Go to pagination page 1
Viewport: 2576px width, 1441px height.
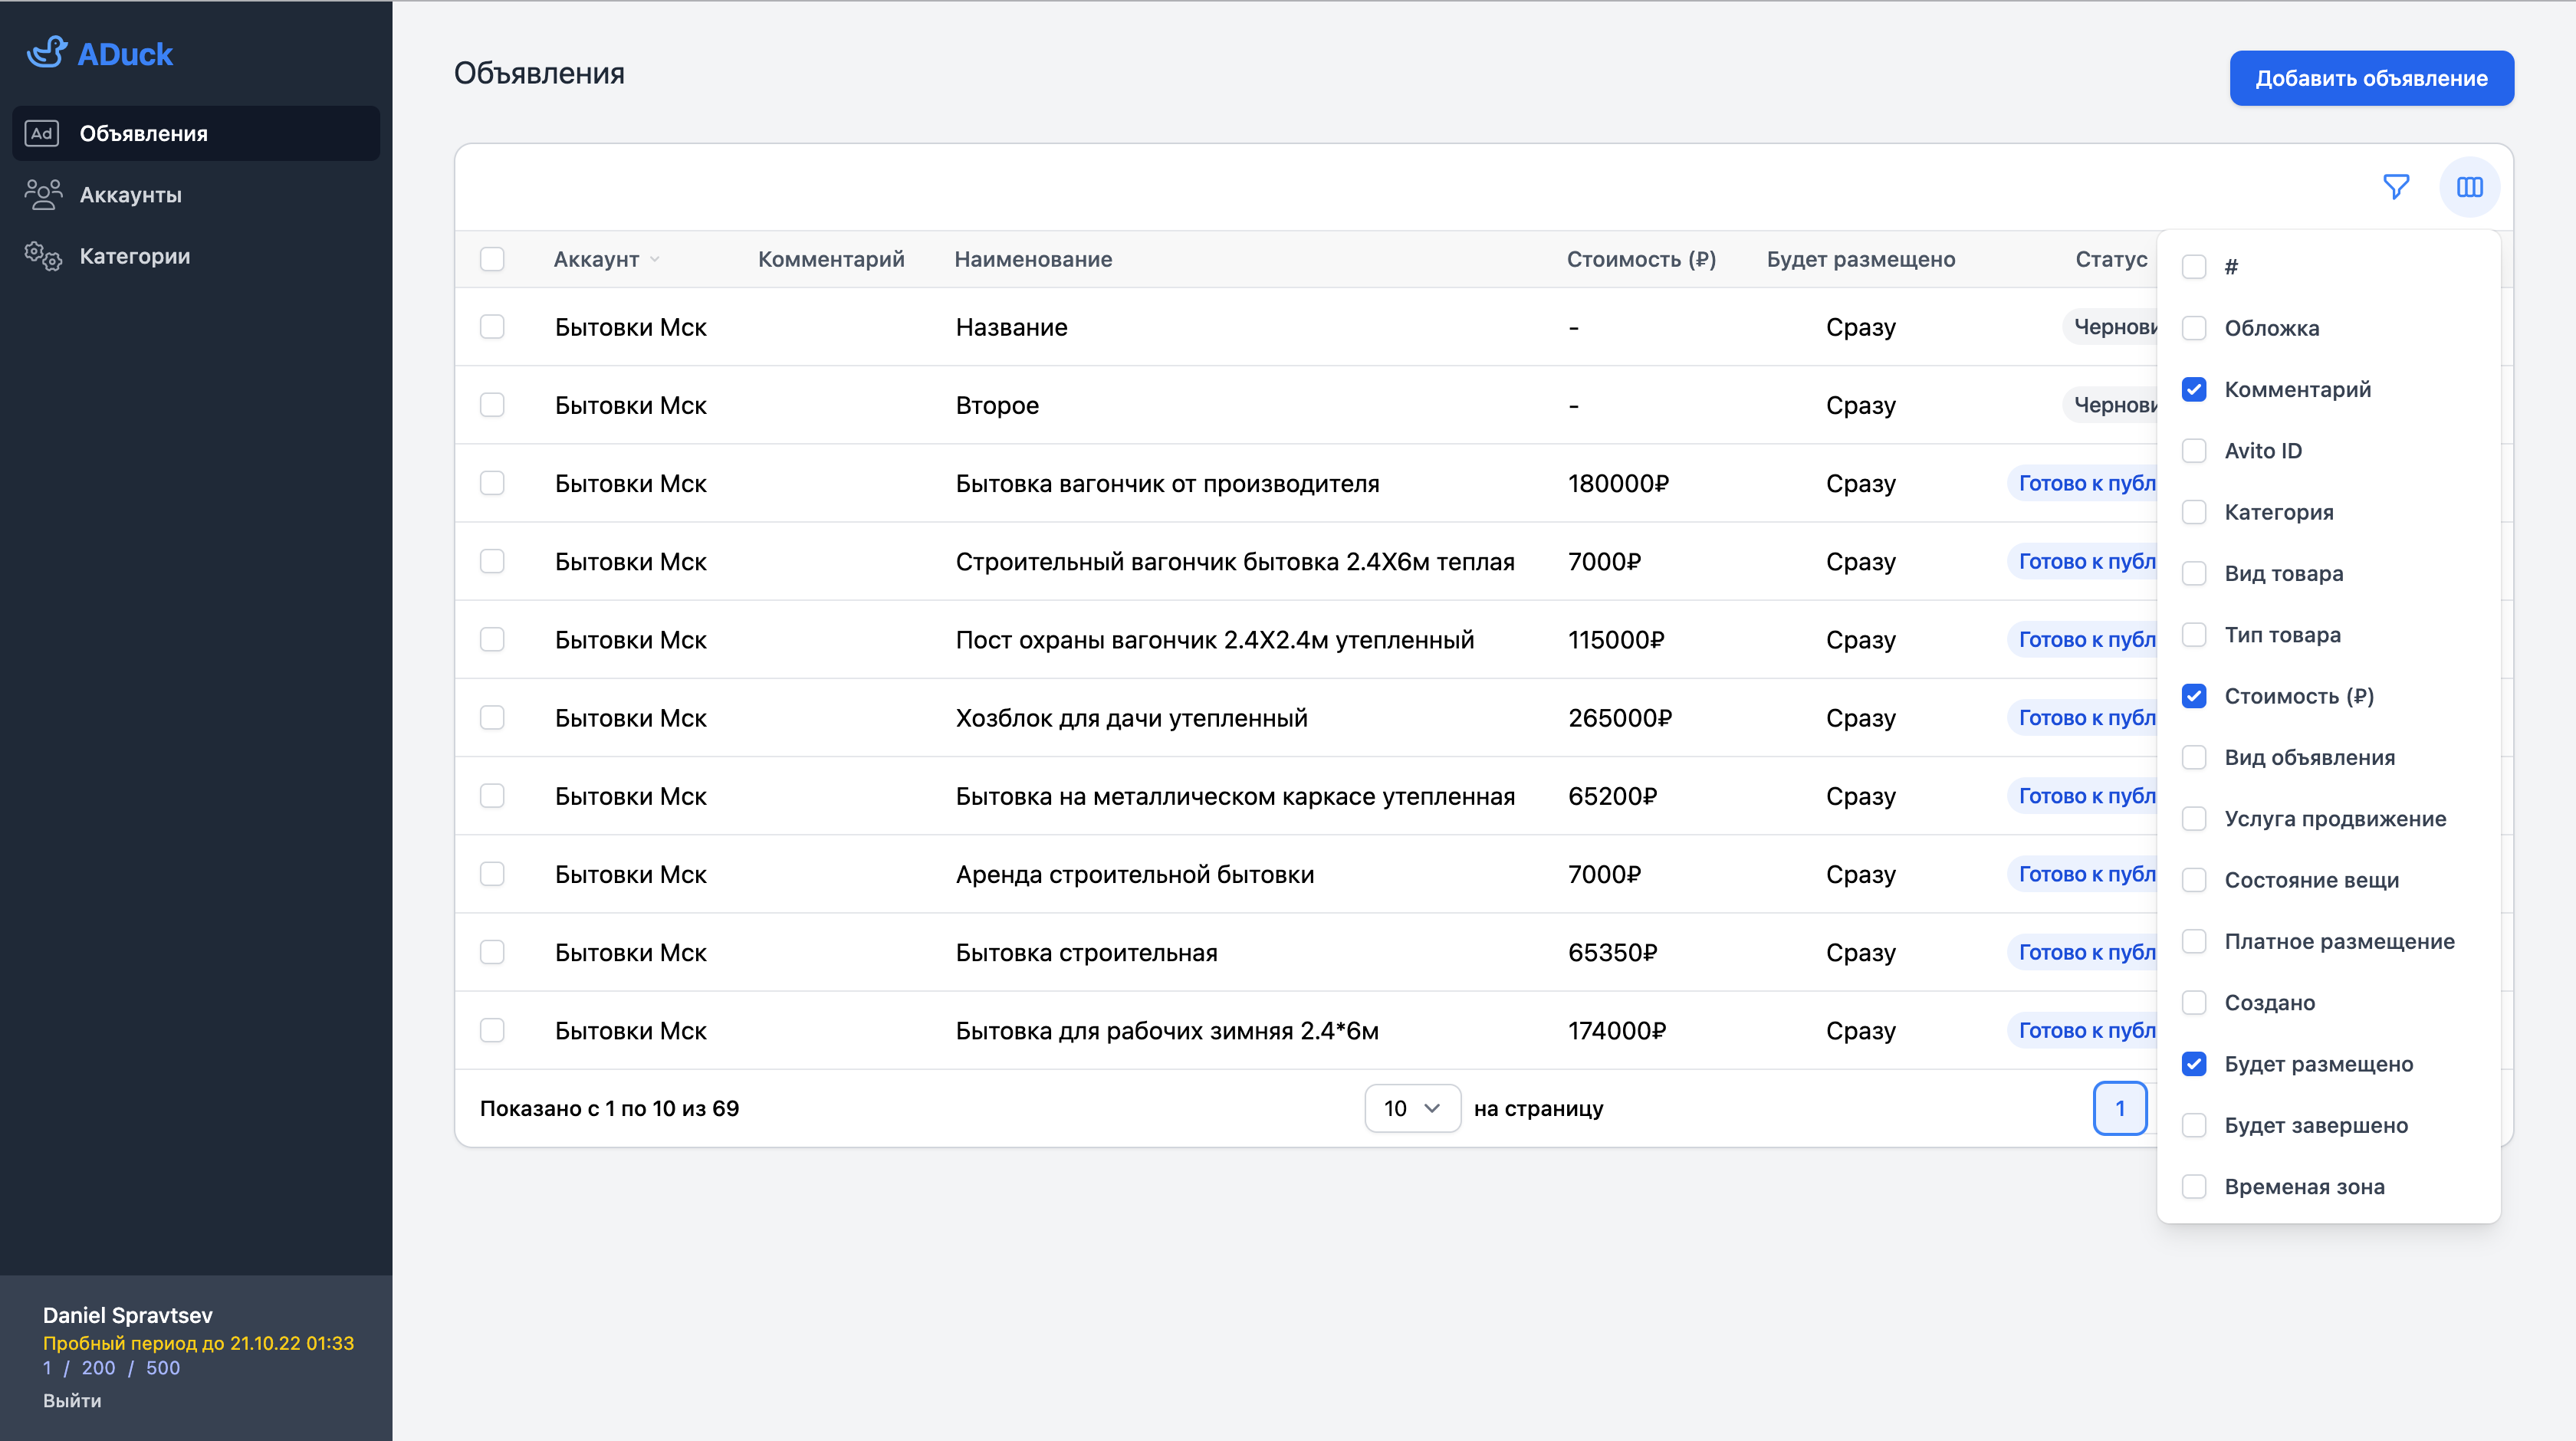point(2119,1108)
